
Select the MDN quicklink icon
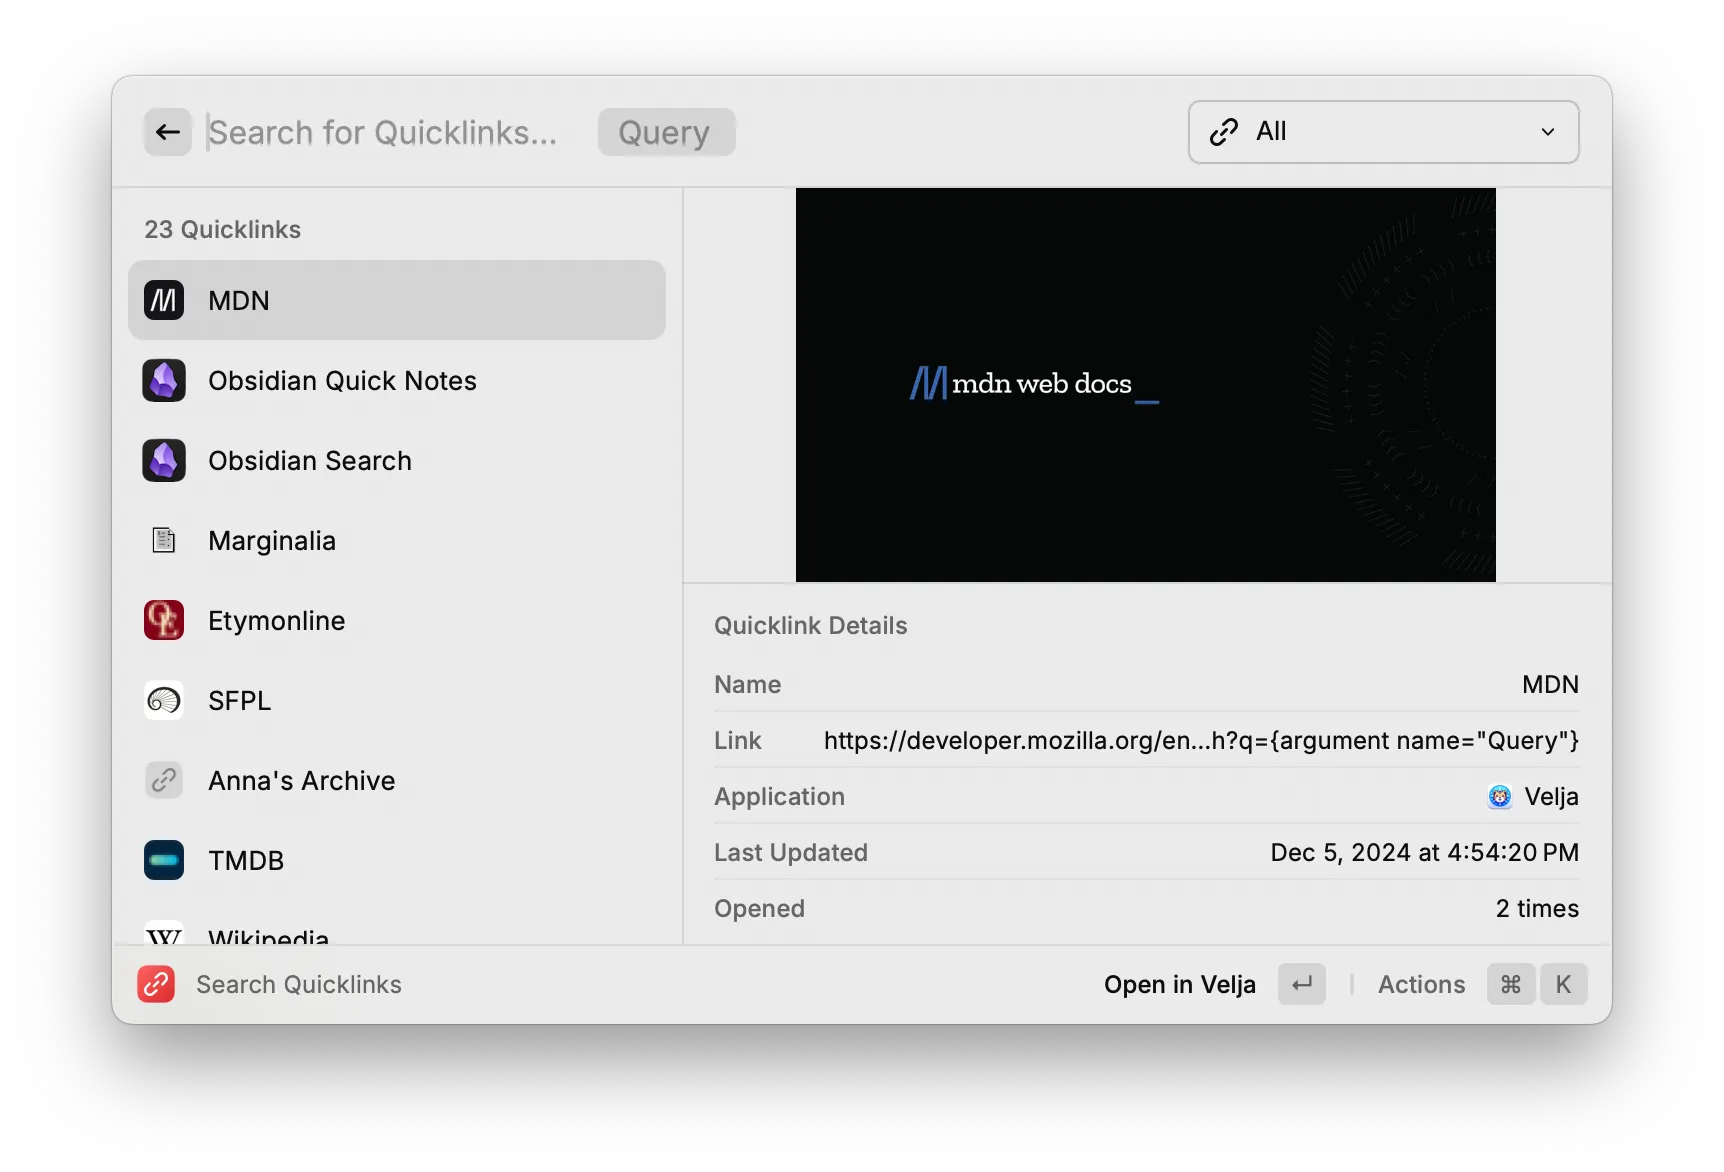pyautogui.click(x=164, y=299)
